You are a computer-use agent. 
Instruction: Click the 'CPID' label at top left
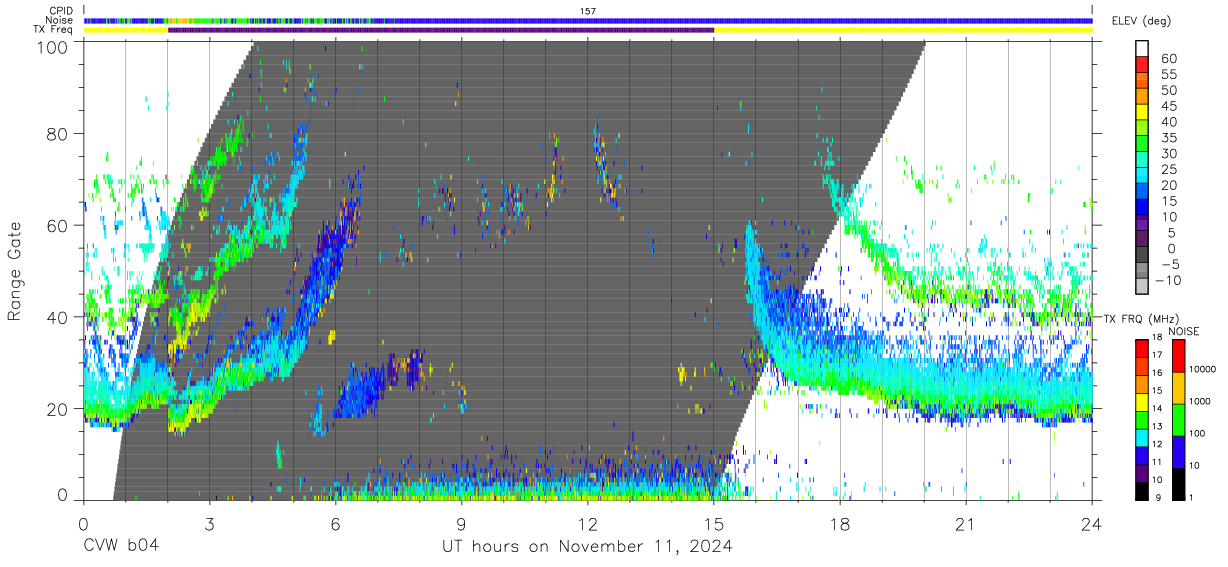click(x=60, y=10)
